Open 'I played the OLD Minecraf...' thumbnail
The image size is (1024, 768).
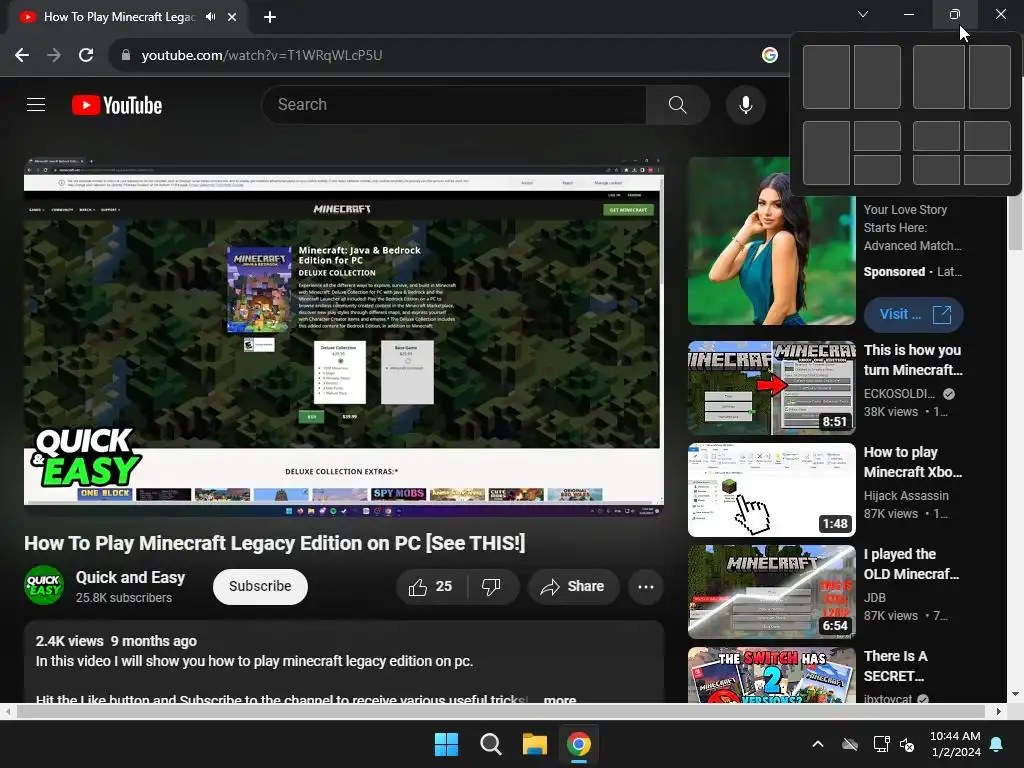point(771,592)
